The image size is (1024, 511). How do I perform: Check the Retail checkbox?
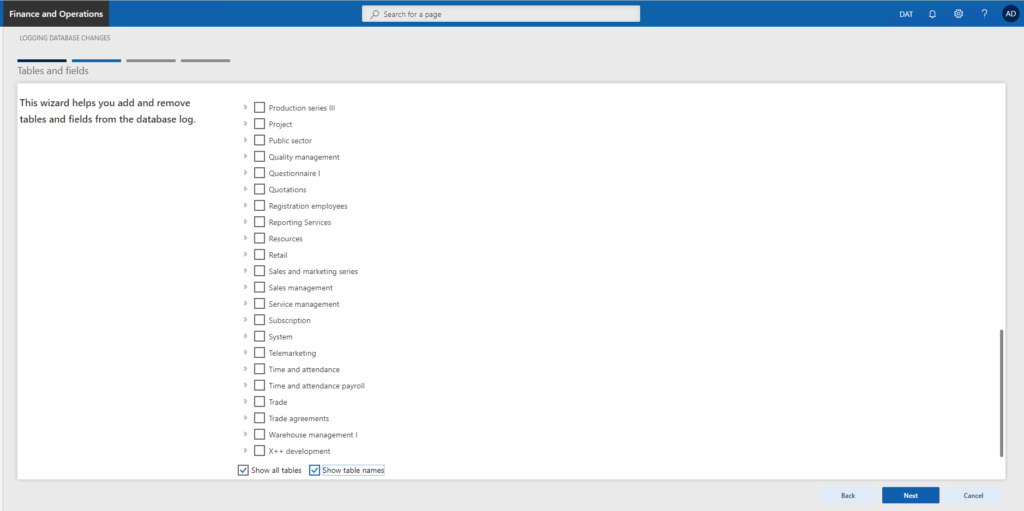point(259,255)
